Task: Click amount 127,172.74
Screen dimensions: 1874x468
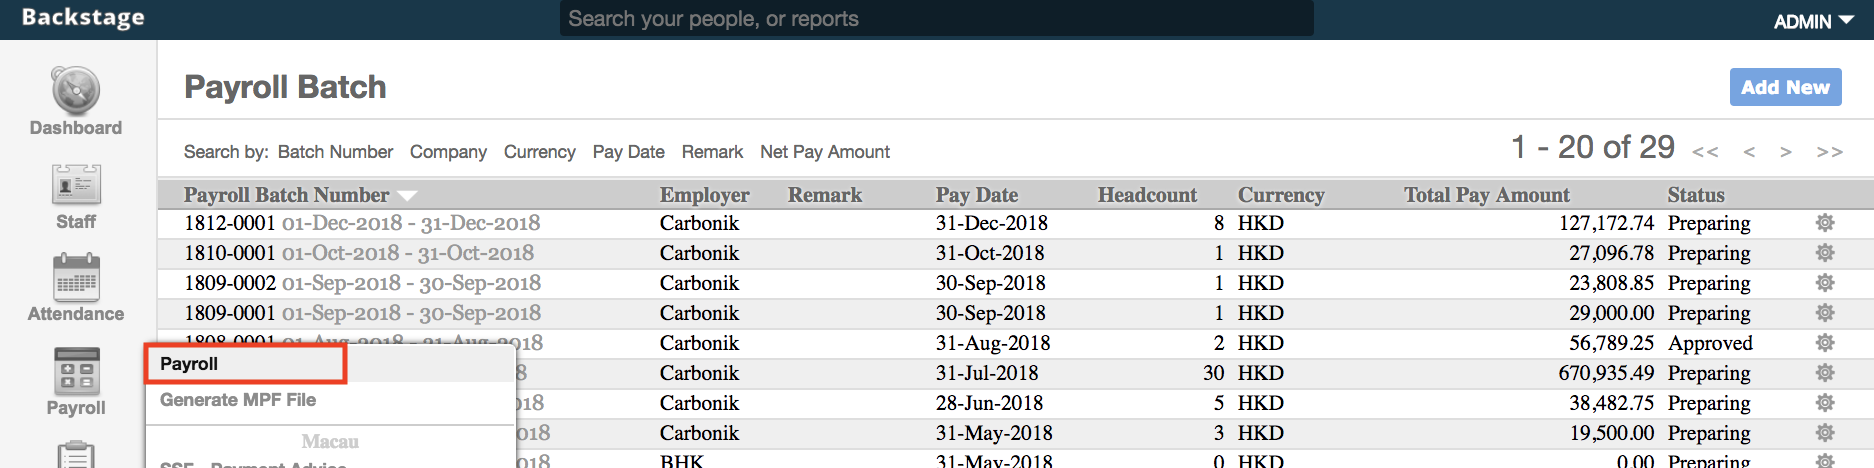Action: [1606, 223]
